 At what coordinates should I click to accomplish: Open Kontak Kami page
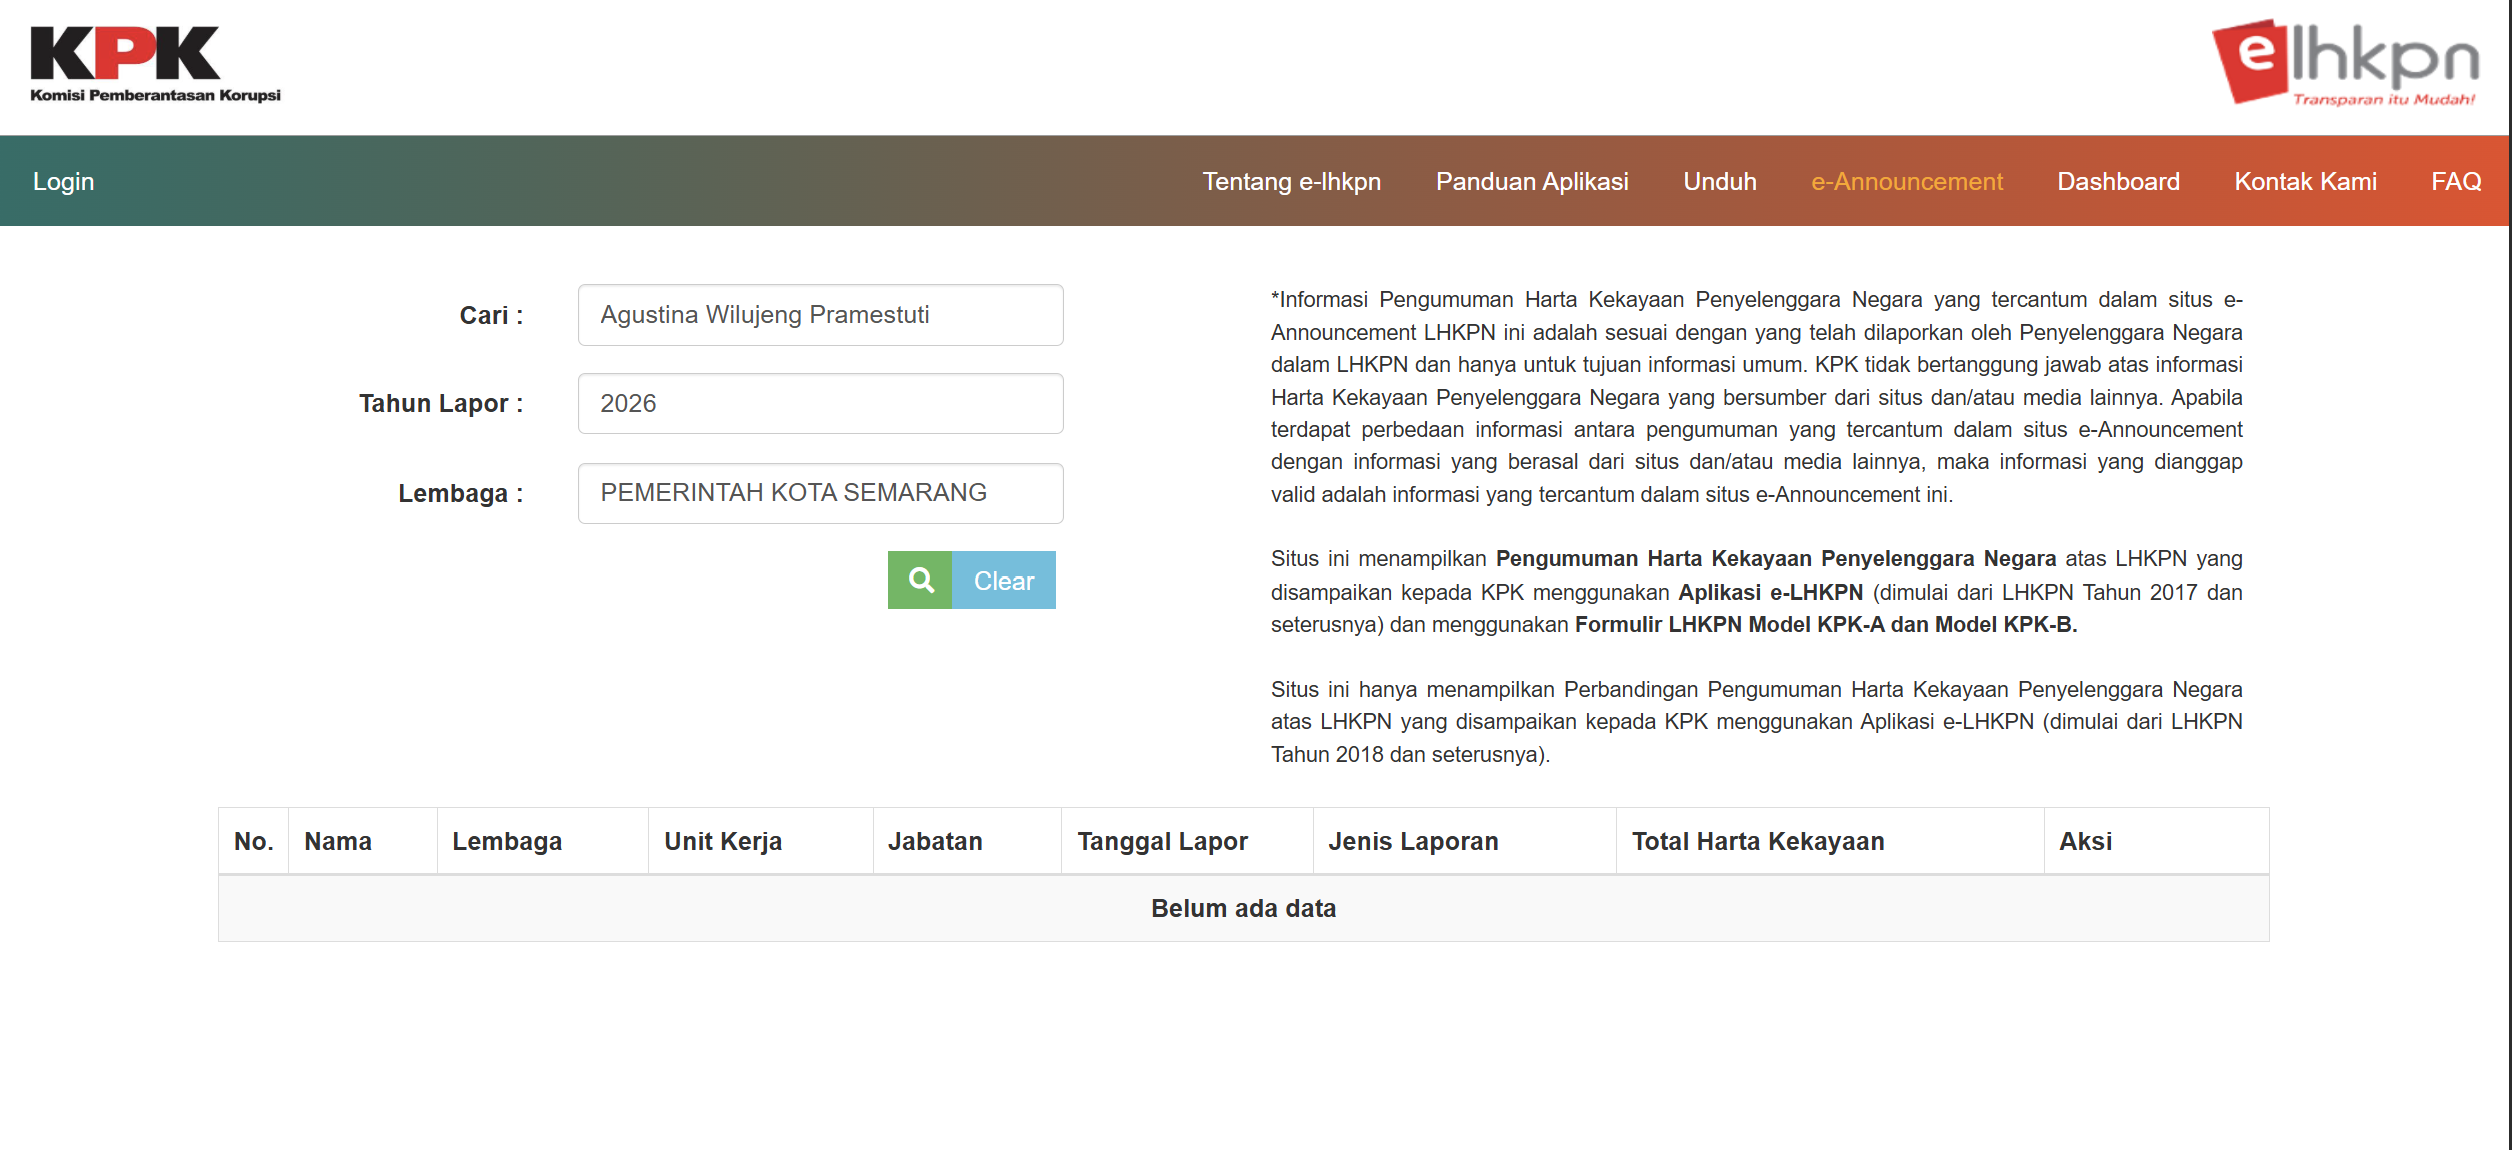2305,181
